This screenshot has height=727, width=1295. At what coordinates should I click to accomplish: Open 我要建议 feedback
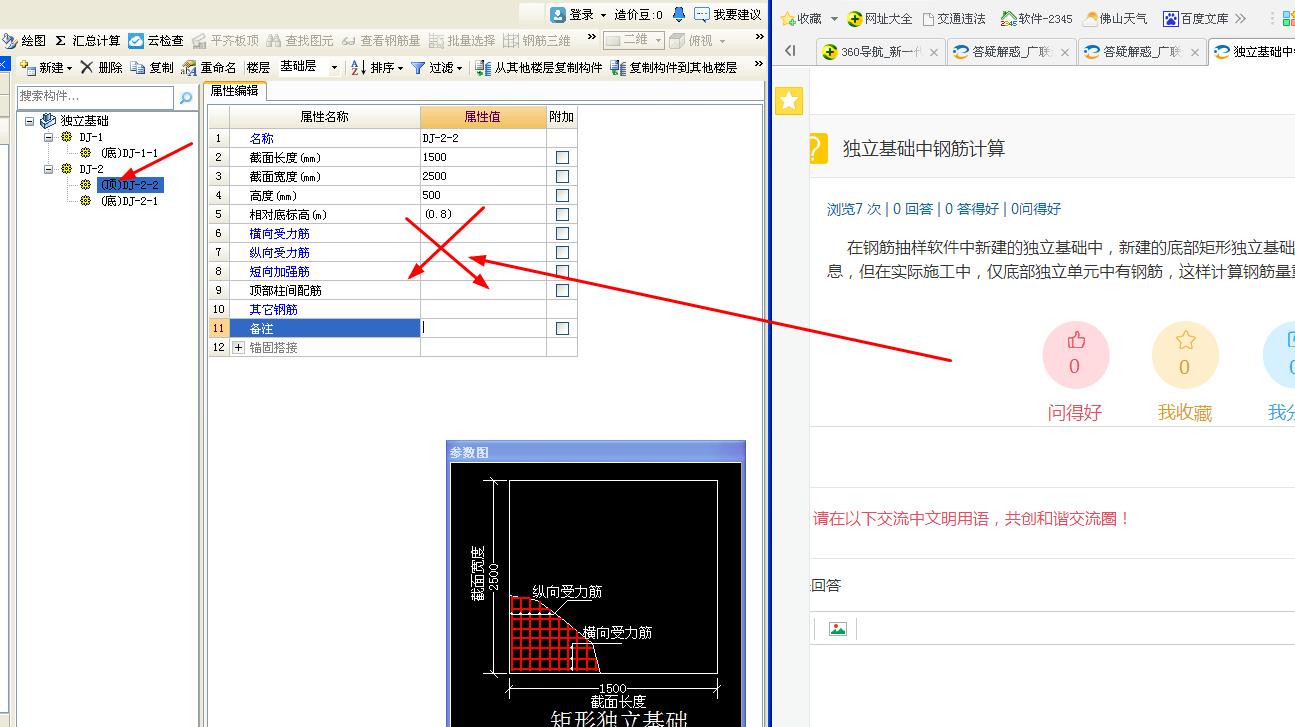[727, 14]
